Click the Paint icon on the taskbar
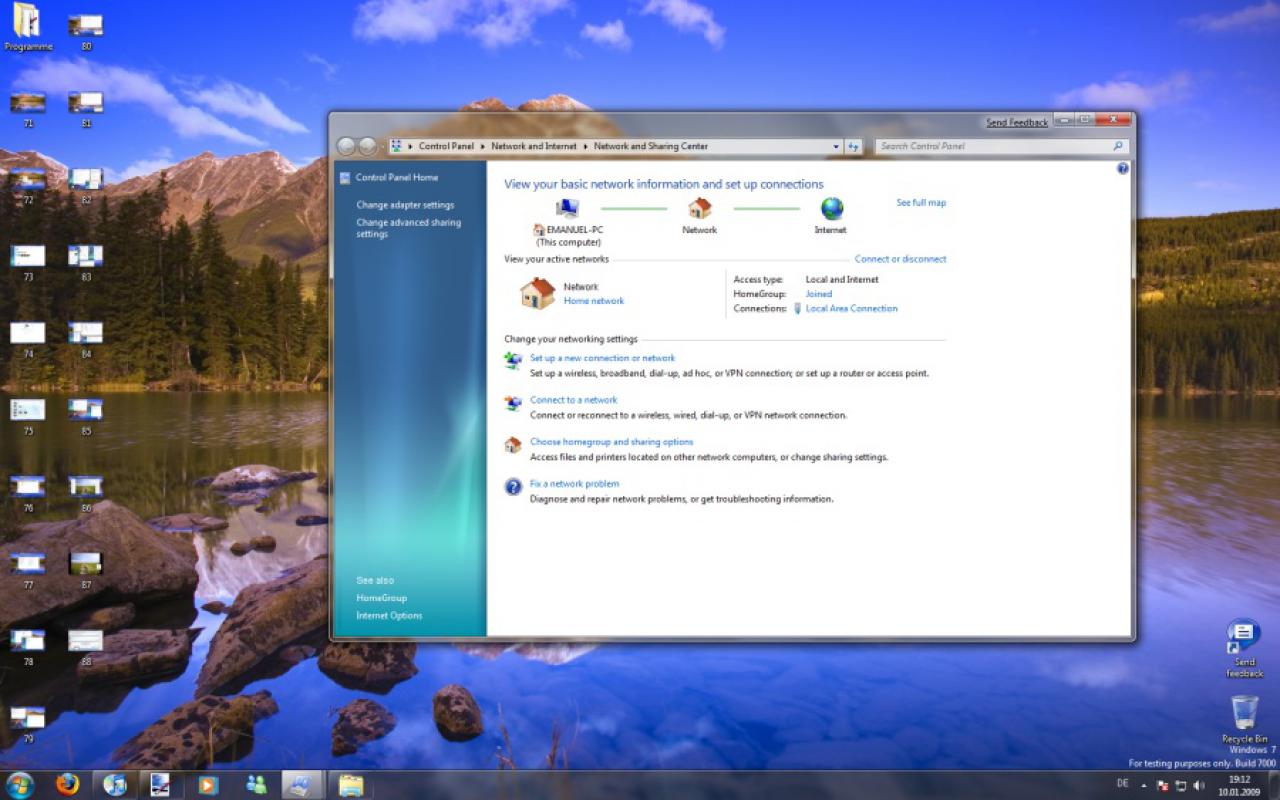Image resolution: width=1280 pixels, height=800 pixels. coord(160,785)
